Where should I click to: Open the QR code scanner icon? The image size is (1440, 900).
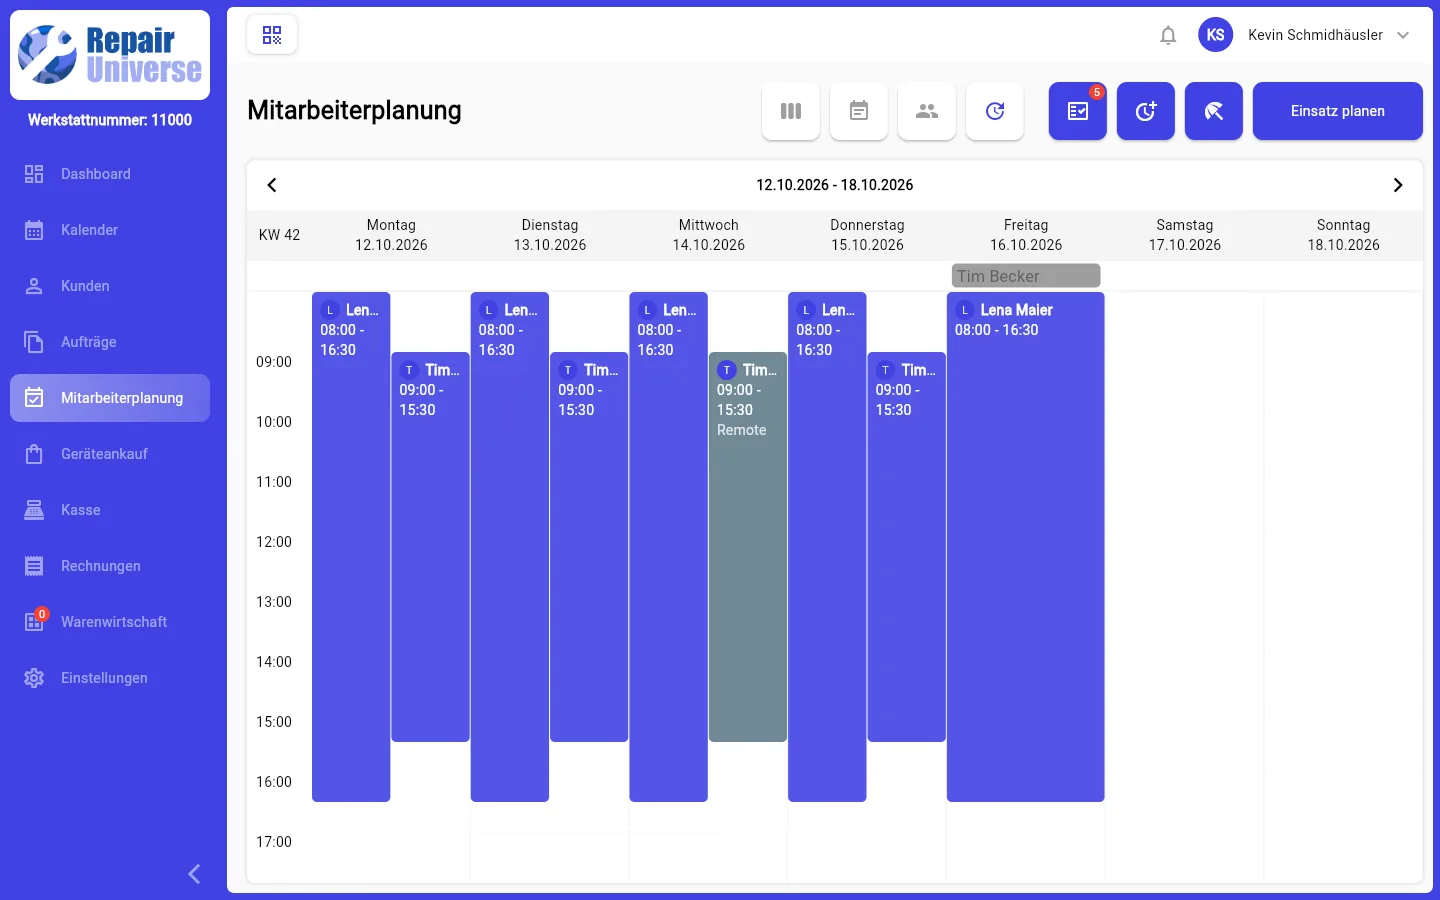(272, 35)
